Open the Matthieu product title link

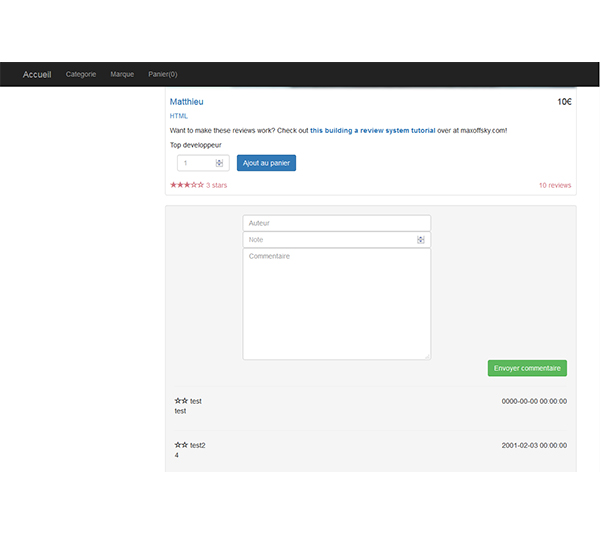[187, 102]
